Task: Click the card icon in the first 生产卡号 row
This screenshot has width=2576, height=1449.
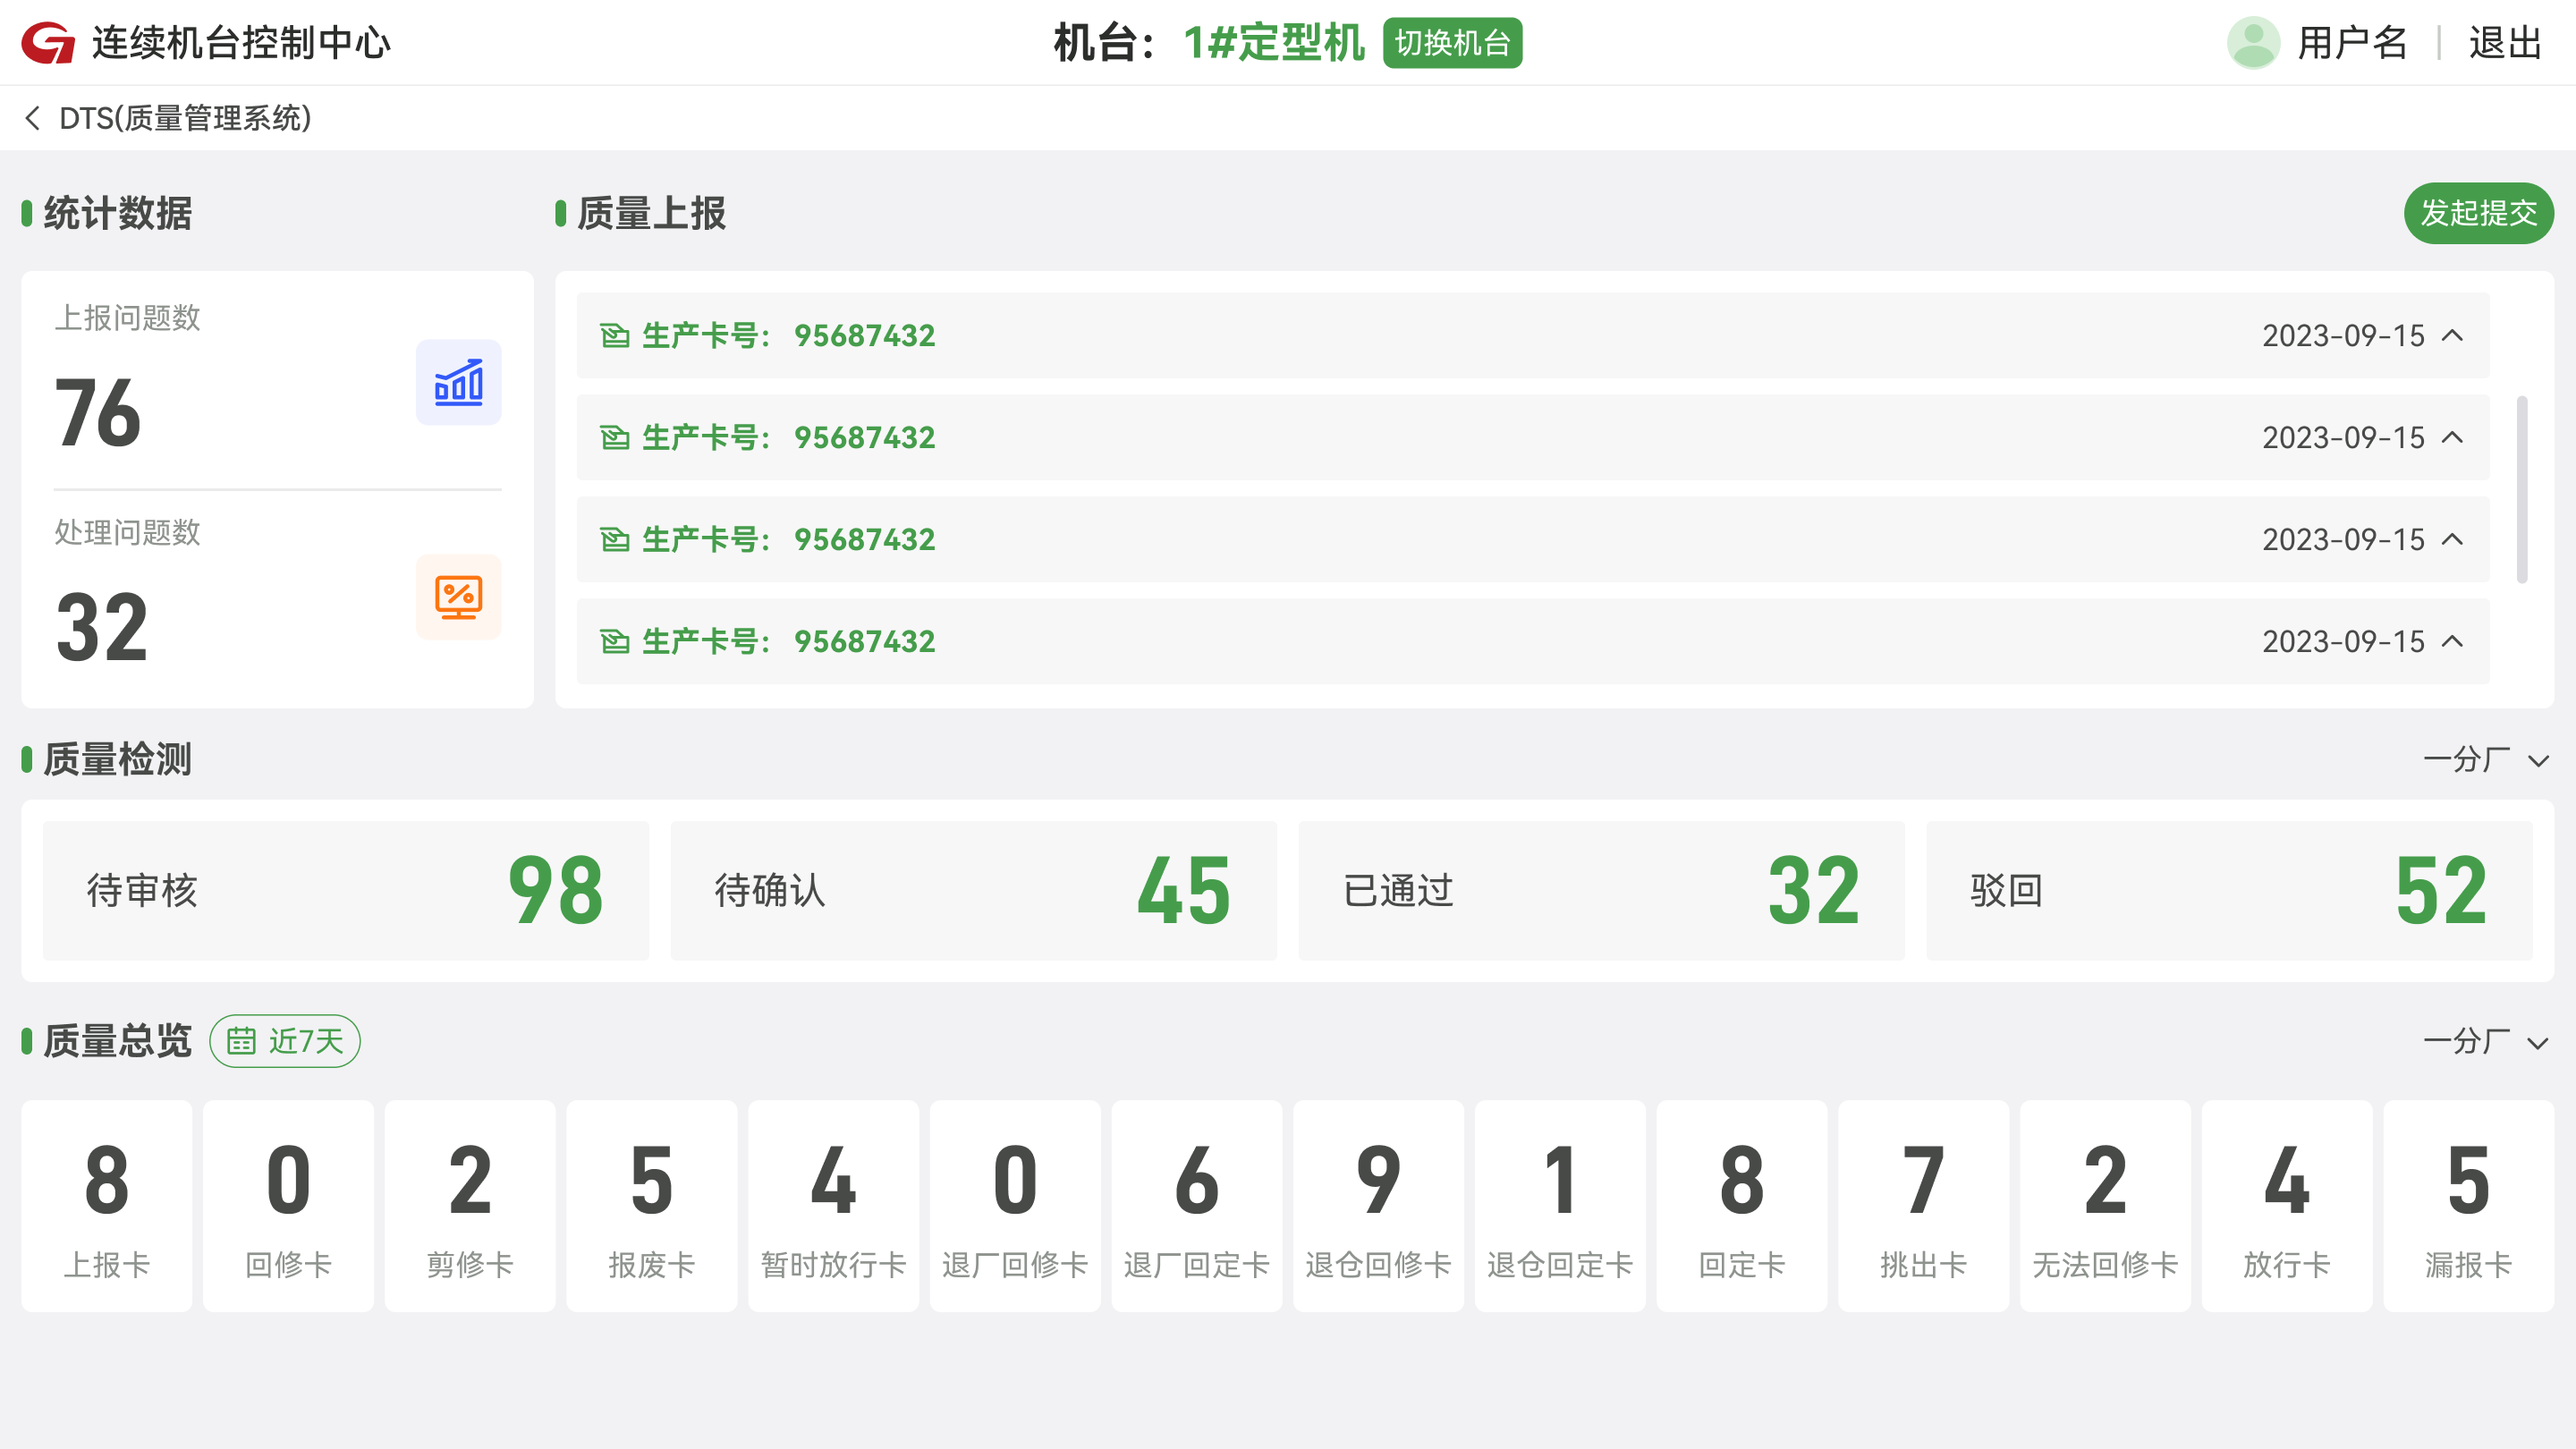Action: click(x=615, y=336)
